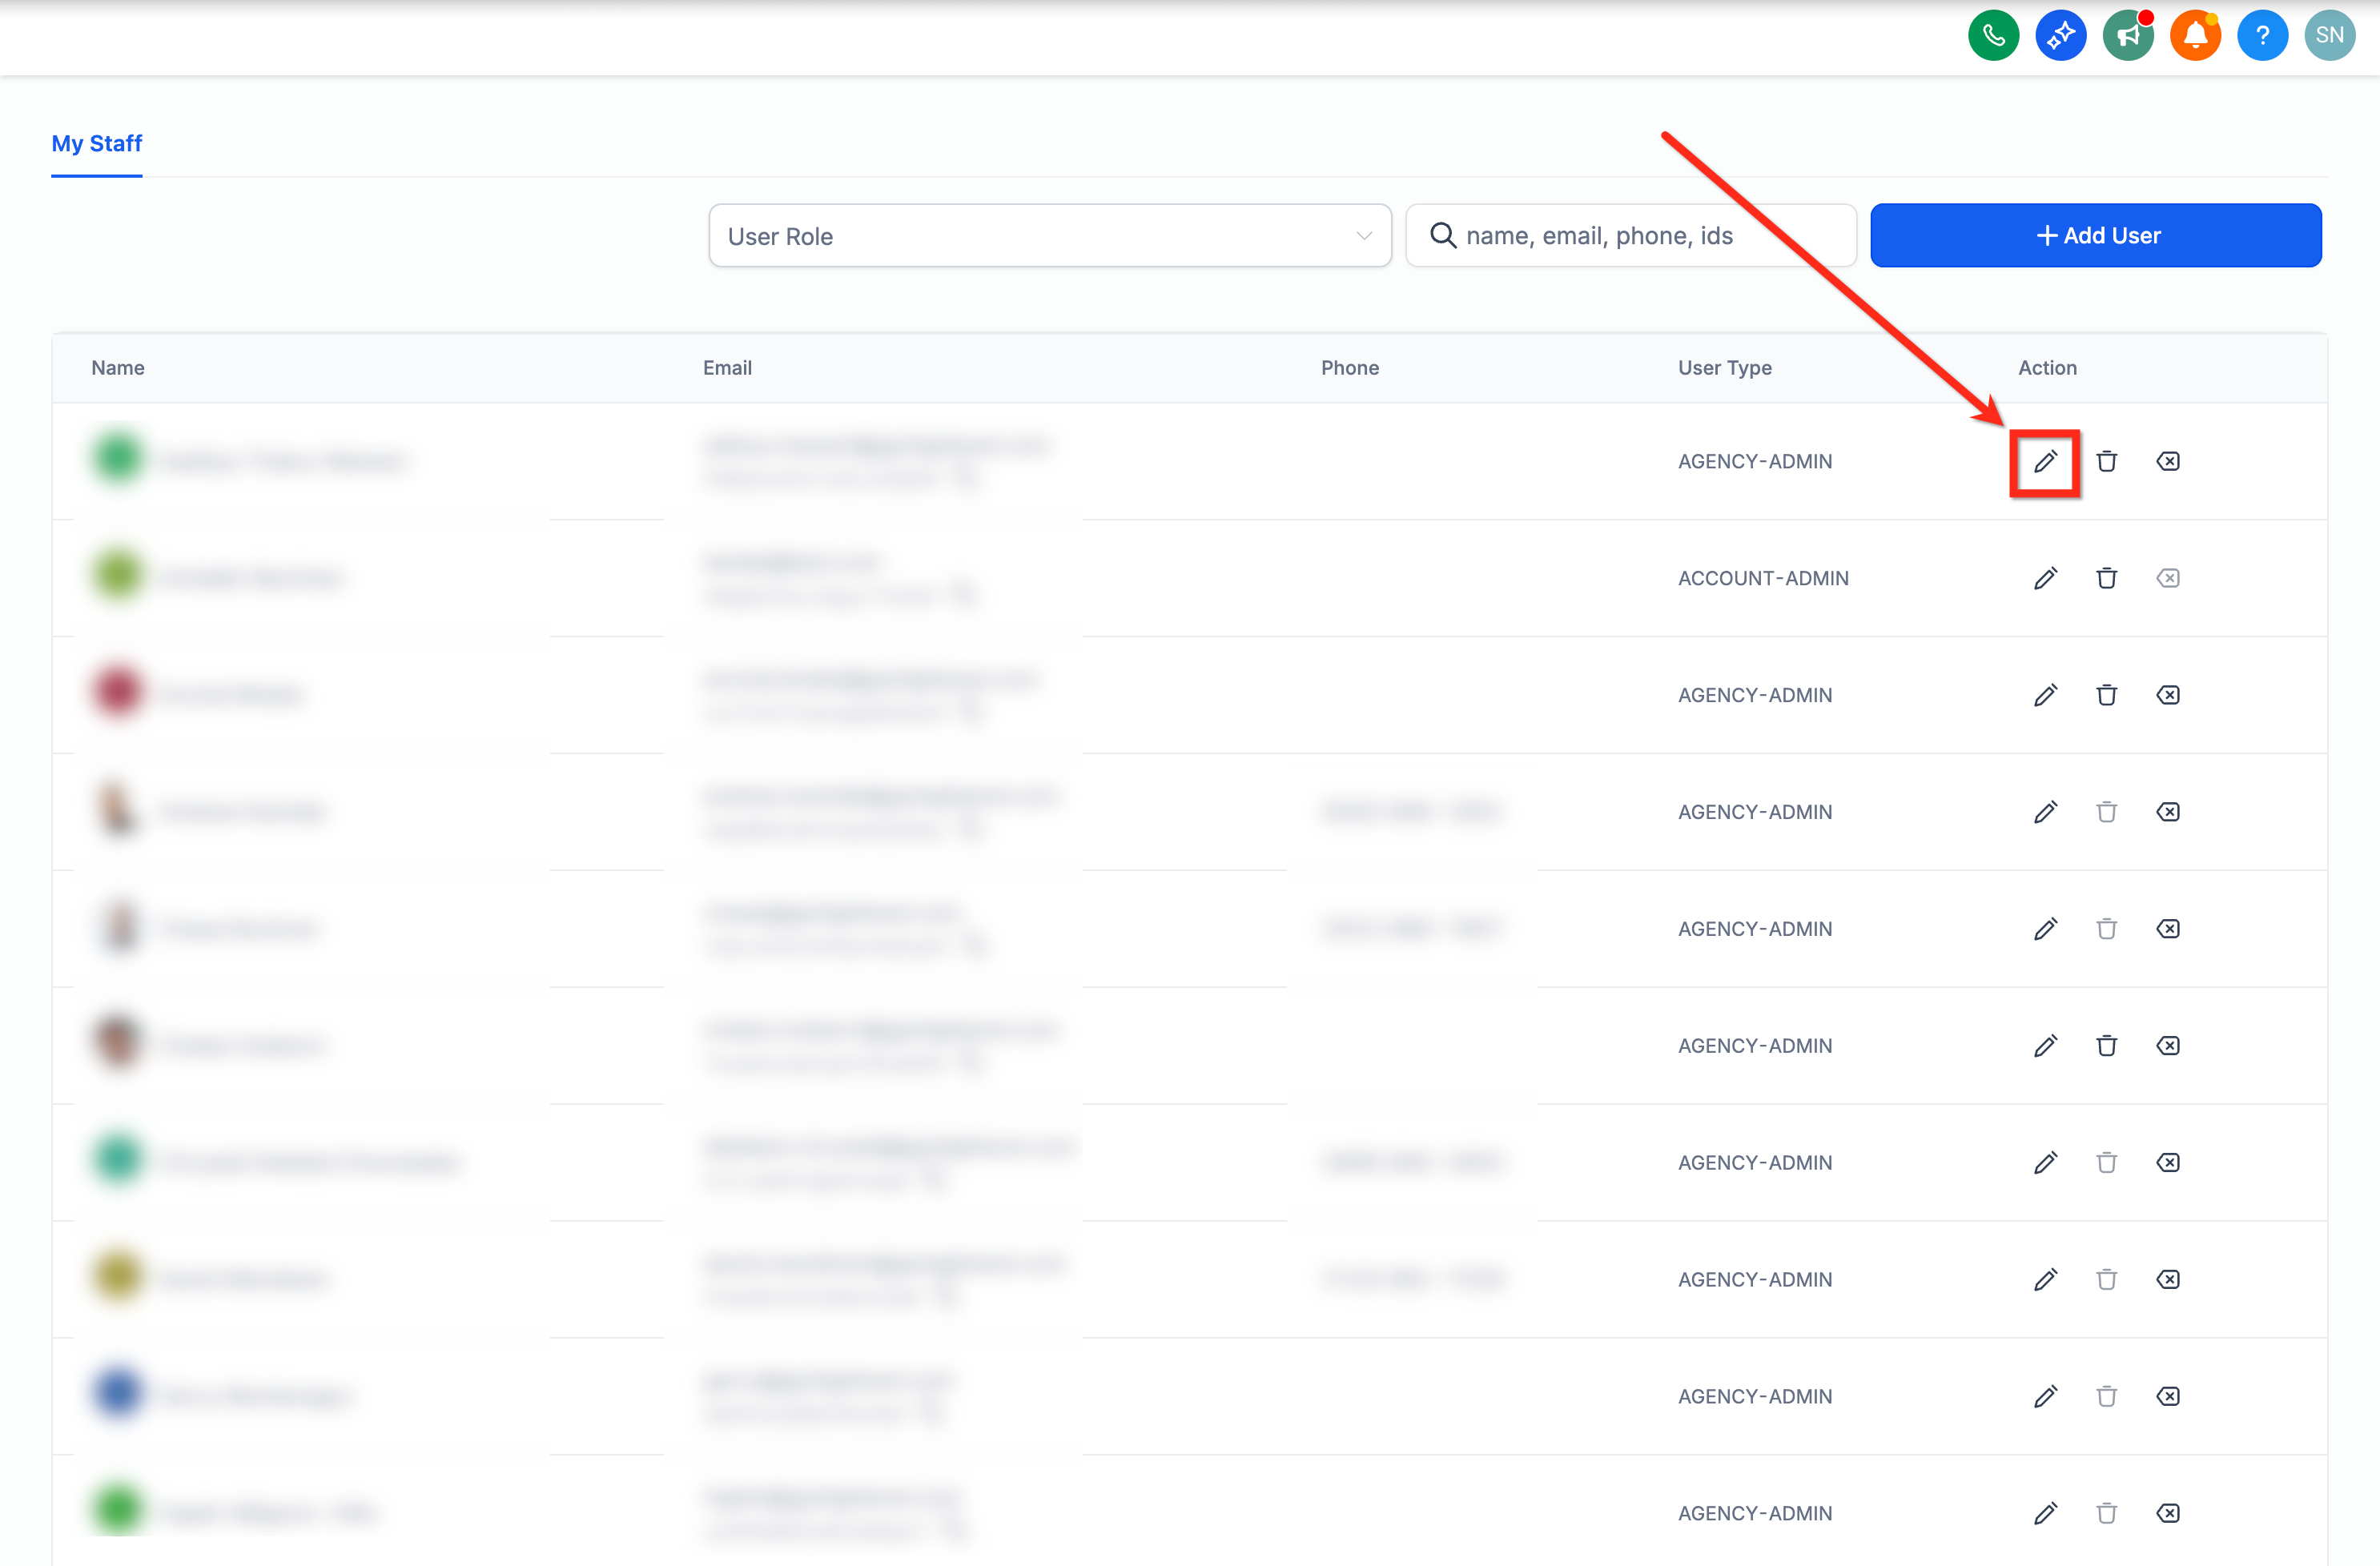Disable the last visible row's user

point(2167,1515)
